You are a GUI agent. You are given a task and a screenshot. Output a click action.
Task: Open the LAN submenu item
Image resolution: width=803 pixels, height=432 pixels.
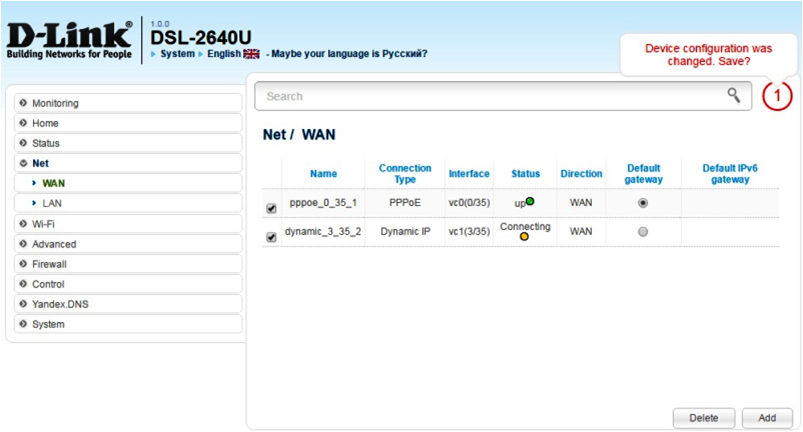(52, 203)
